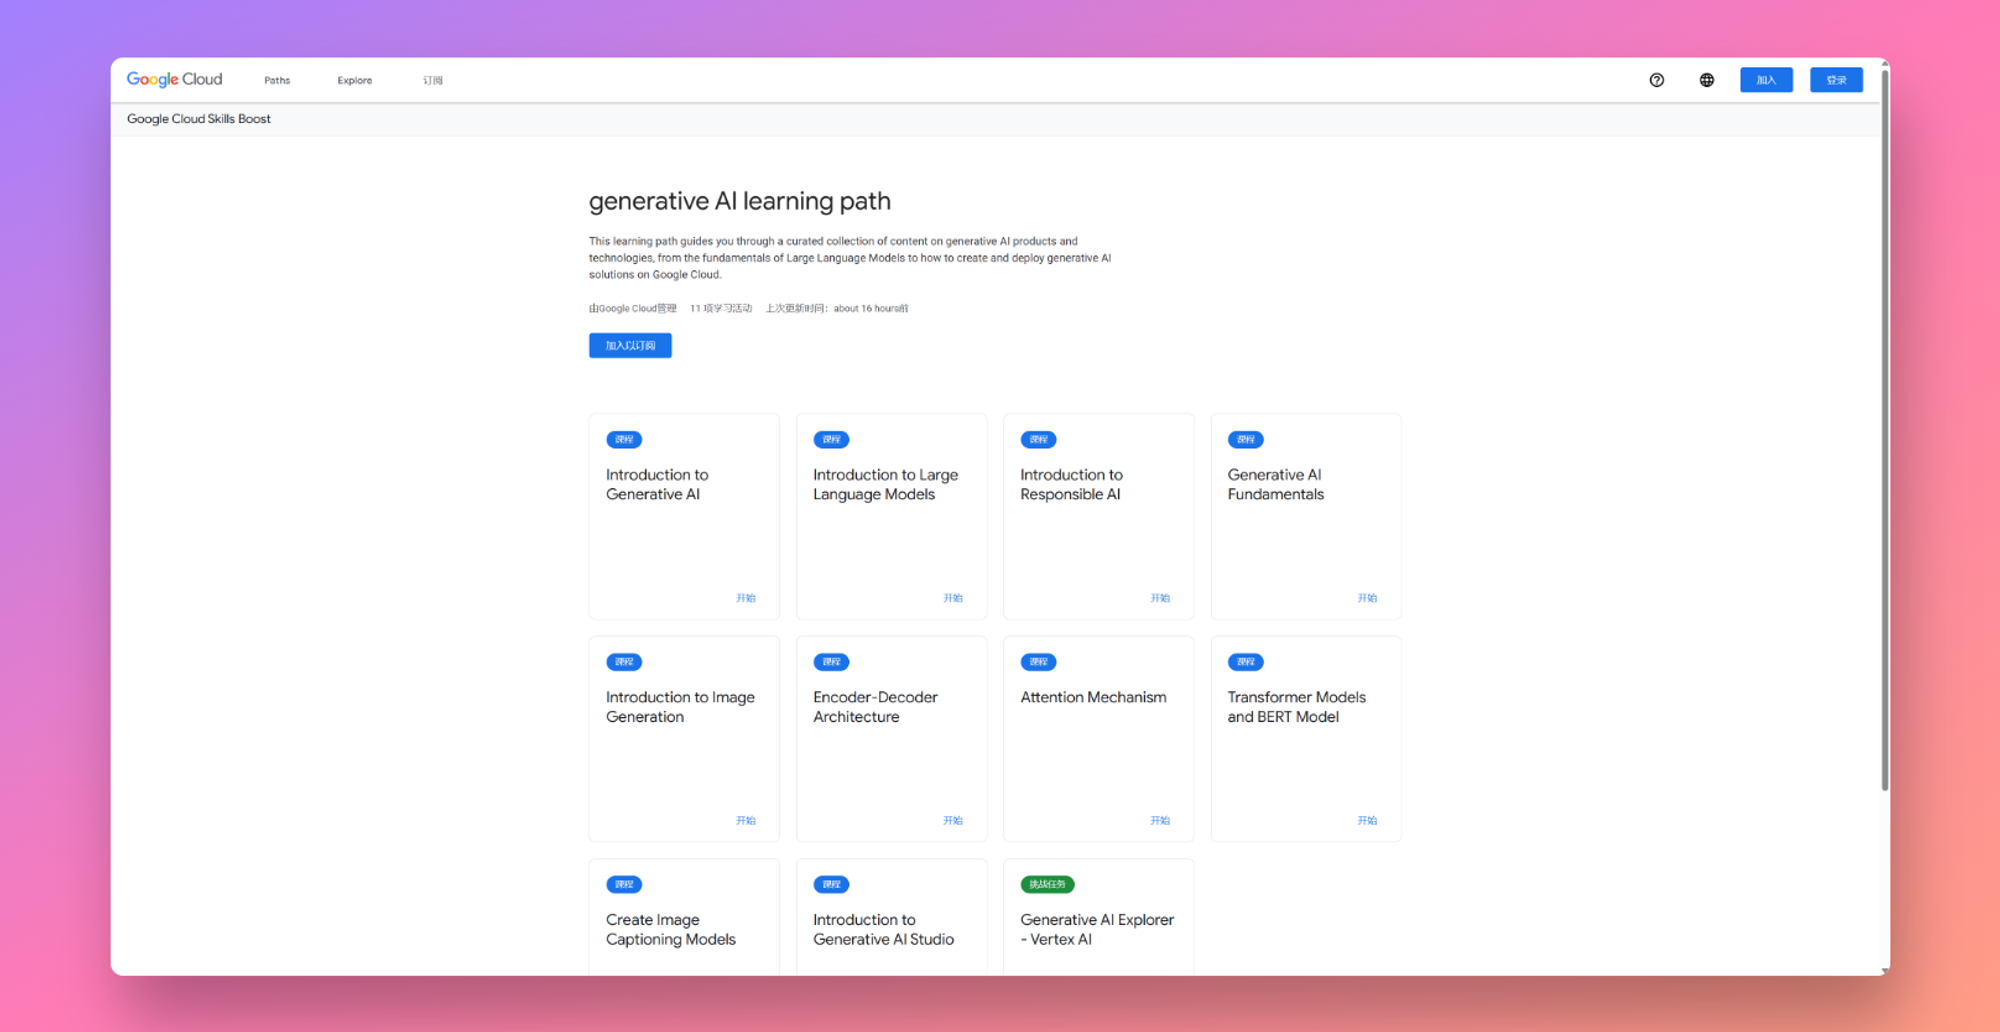Open Create Image Captioning Models card

pos(684,917)
